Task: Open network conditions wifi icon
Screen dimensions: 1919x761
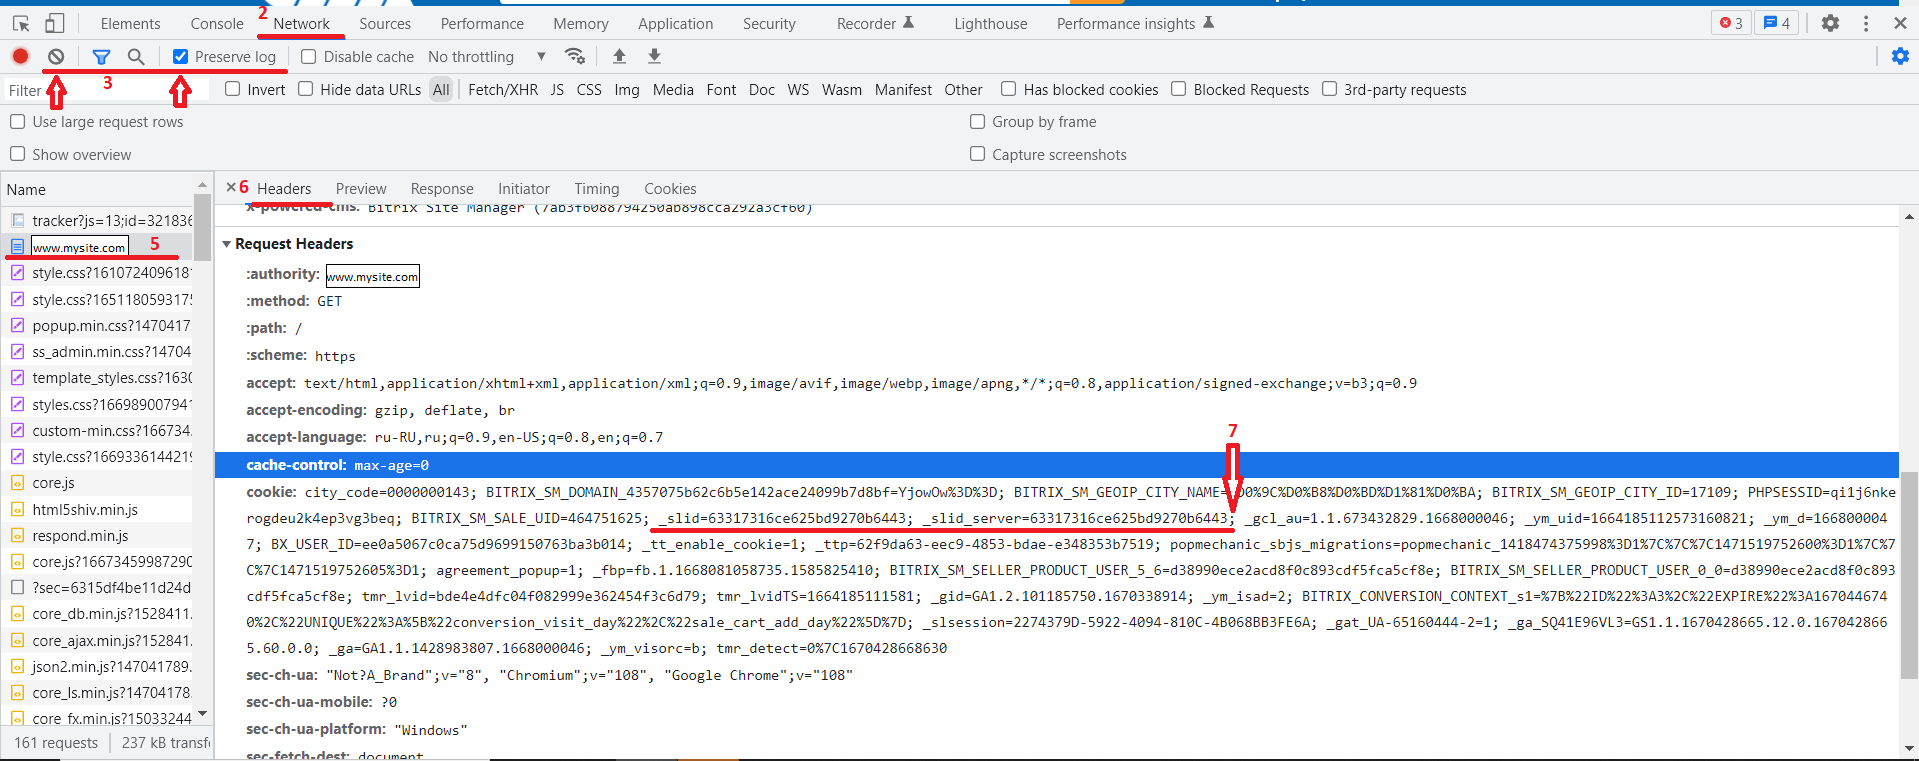Action: click(574, 56)
